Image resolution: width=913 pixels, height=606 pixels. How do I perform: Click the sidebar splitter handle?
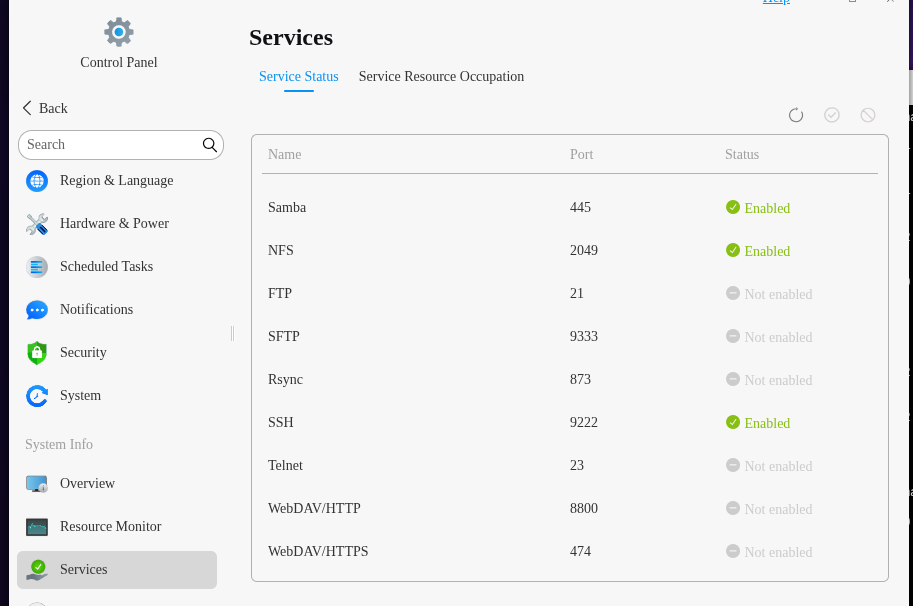click(x=232, y=334)
